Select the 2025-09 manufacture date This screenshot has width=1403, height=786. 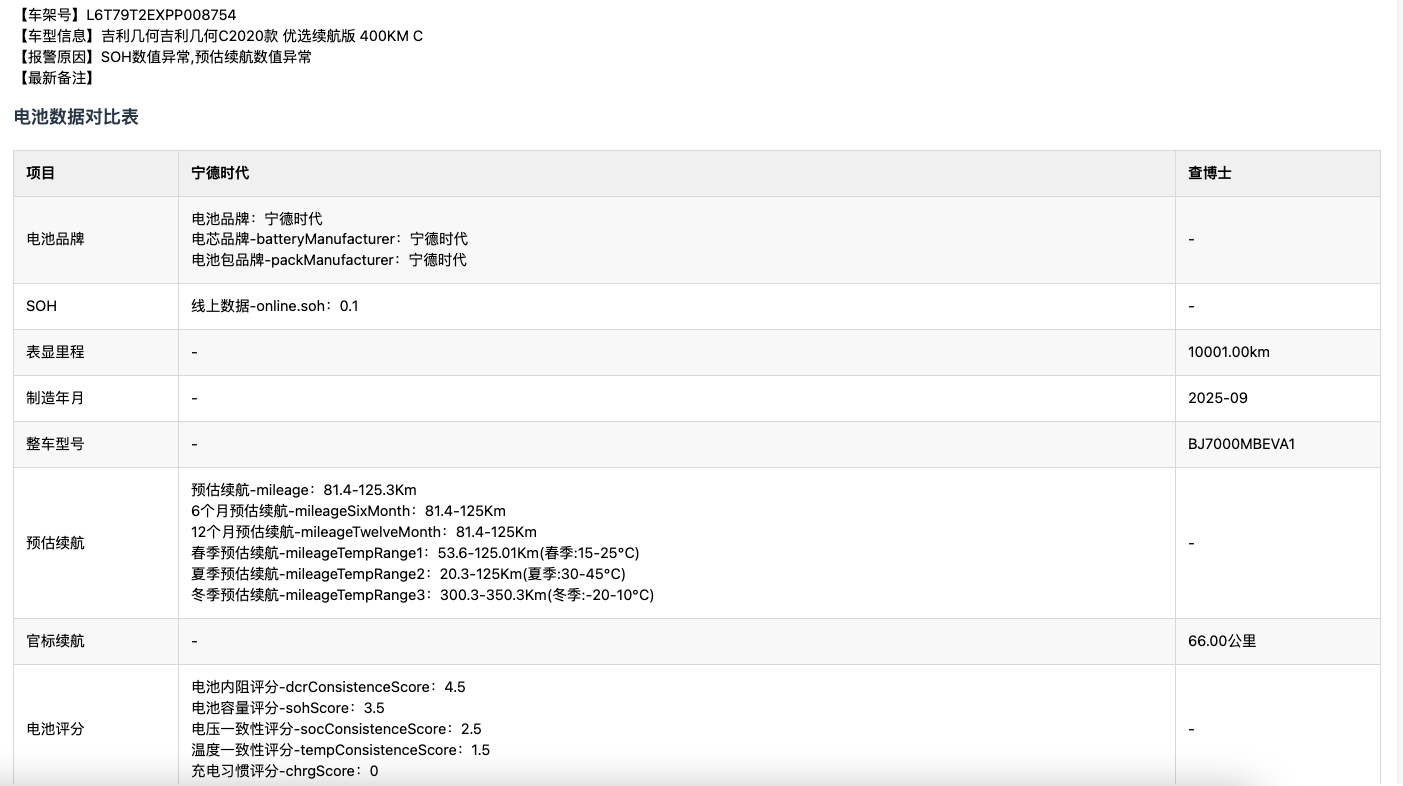(1218, 399)
